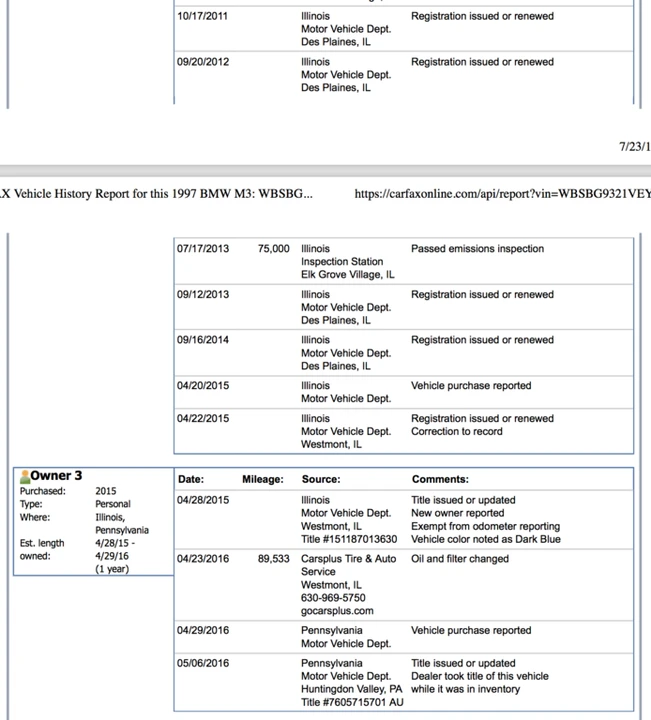Image resolution: width=651 pixels, height=720 pixels.
Task: Select the 2015 purchased year value
Action: 106,491
